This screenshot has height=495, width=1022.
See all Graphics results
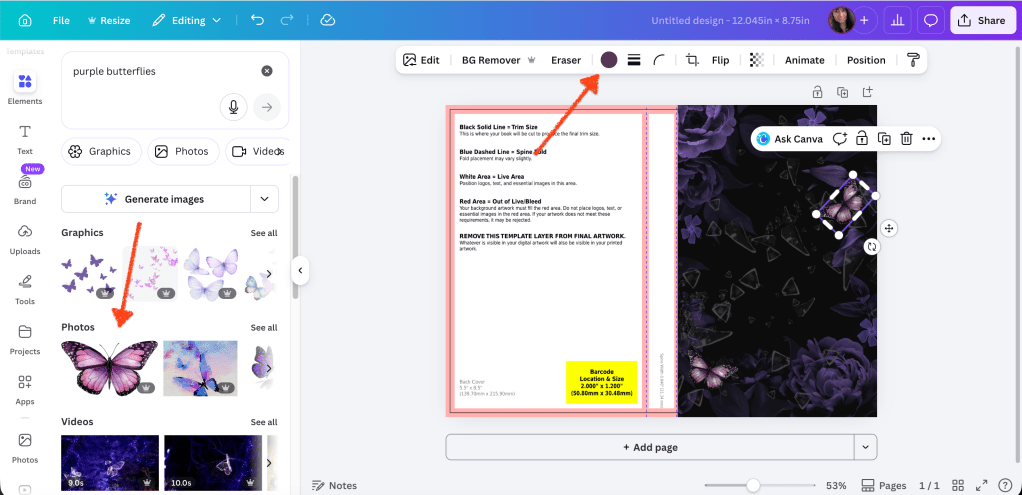click(264, 233)
